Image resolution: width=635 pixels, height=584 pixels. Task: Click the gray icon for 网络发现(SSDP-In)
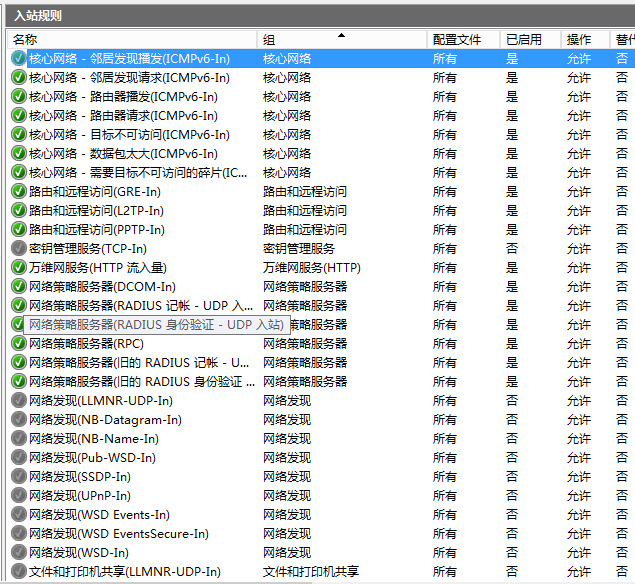(x=19, y=477)
